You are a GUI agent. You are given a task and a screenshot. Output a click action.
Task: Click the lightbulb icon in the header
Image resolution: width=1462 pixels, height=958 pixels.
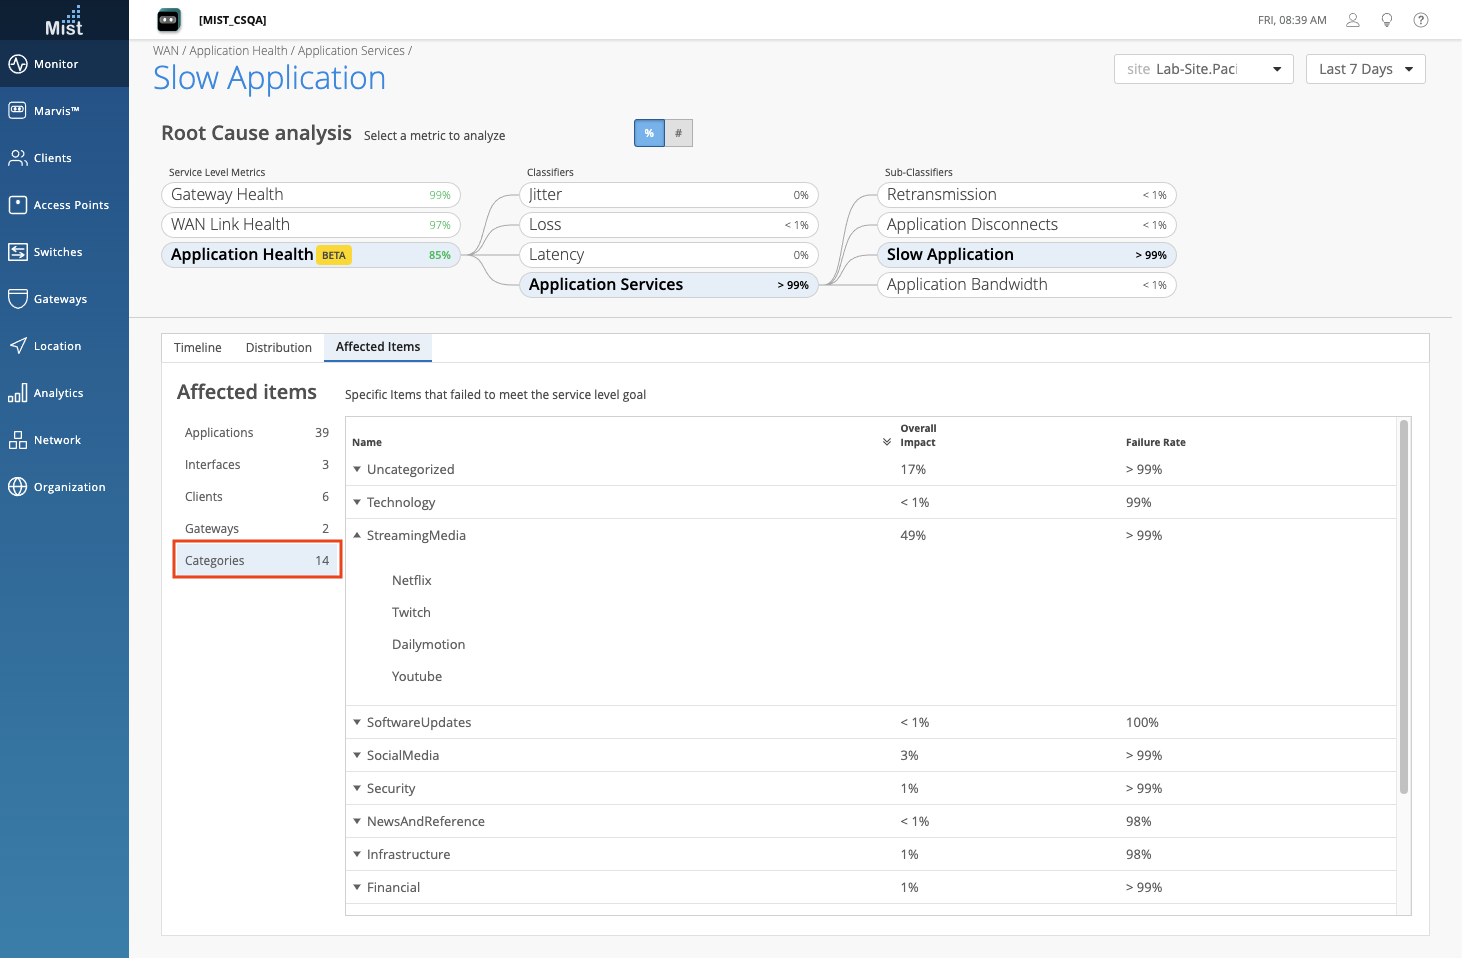(1387, 20)
